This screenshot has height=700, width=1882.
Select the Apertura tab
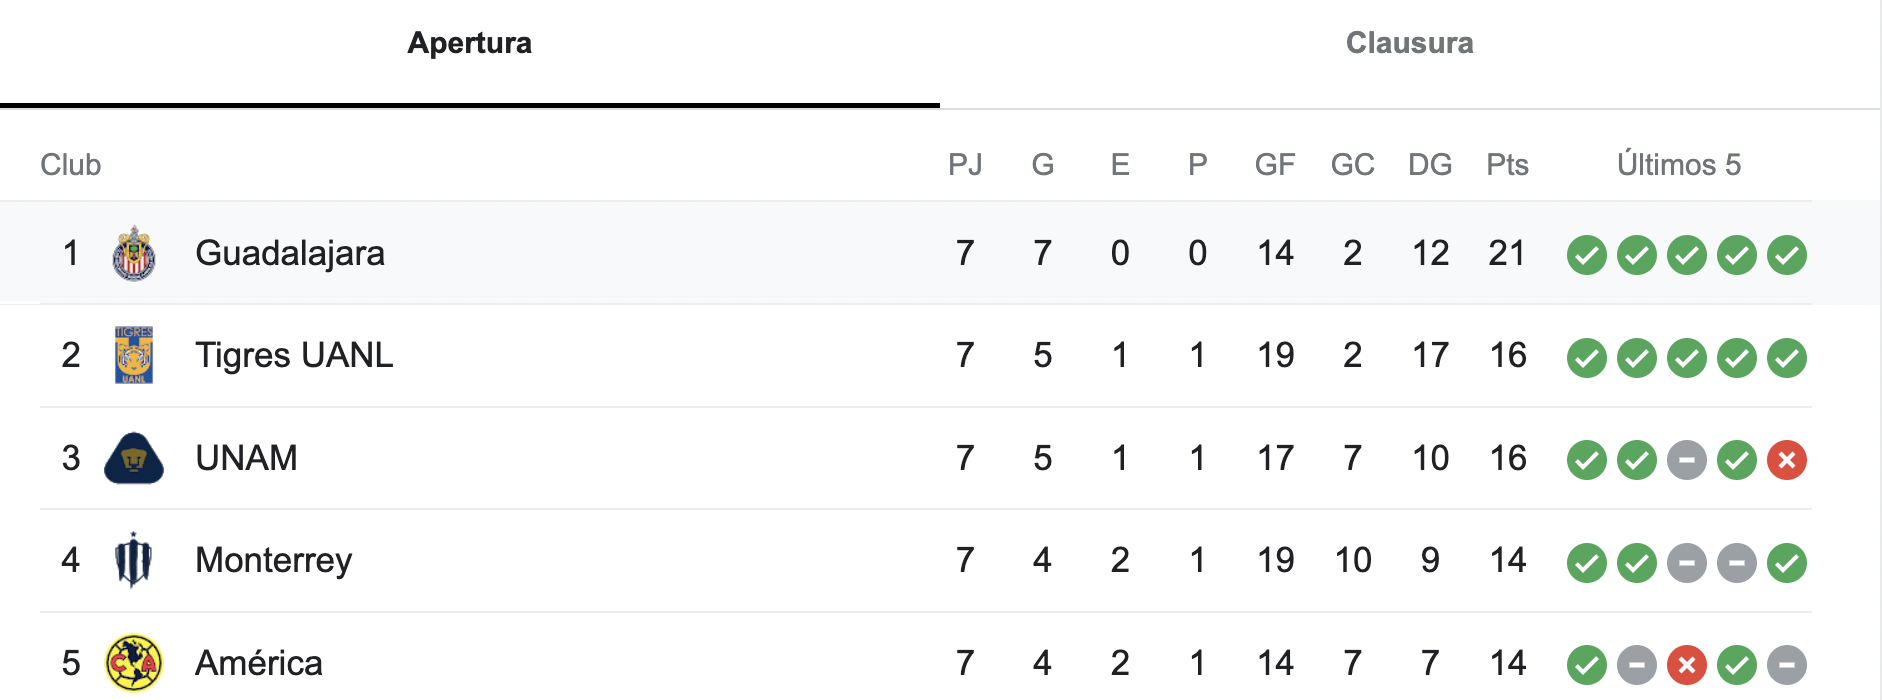[x=469, y=43]
